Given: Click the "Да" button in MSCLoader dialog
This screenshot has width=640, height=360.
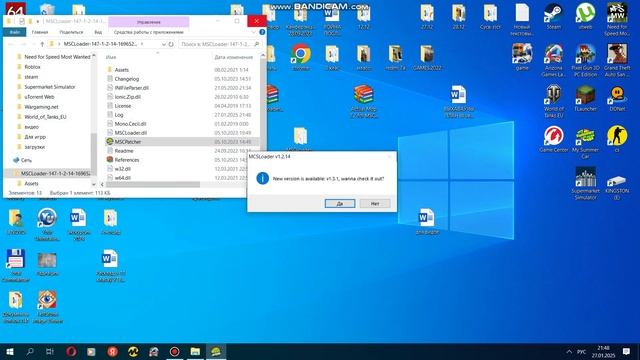Looking at the screenshot, I should click(340, 203).
